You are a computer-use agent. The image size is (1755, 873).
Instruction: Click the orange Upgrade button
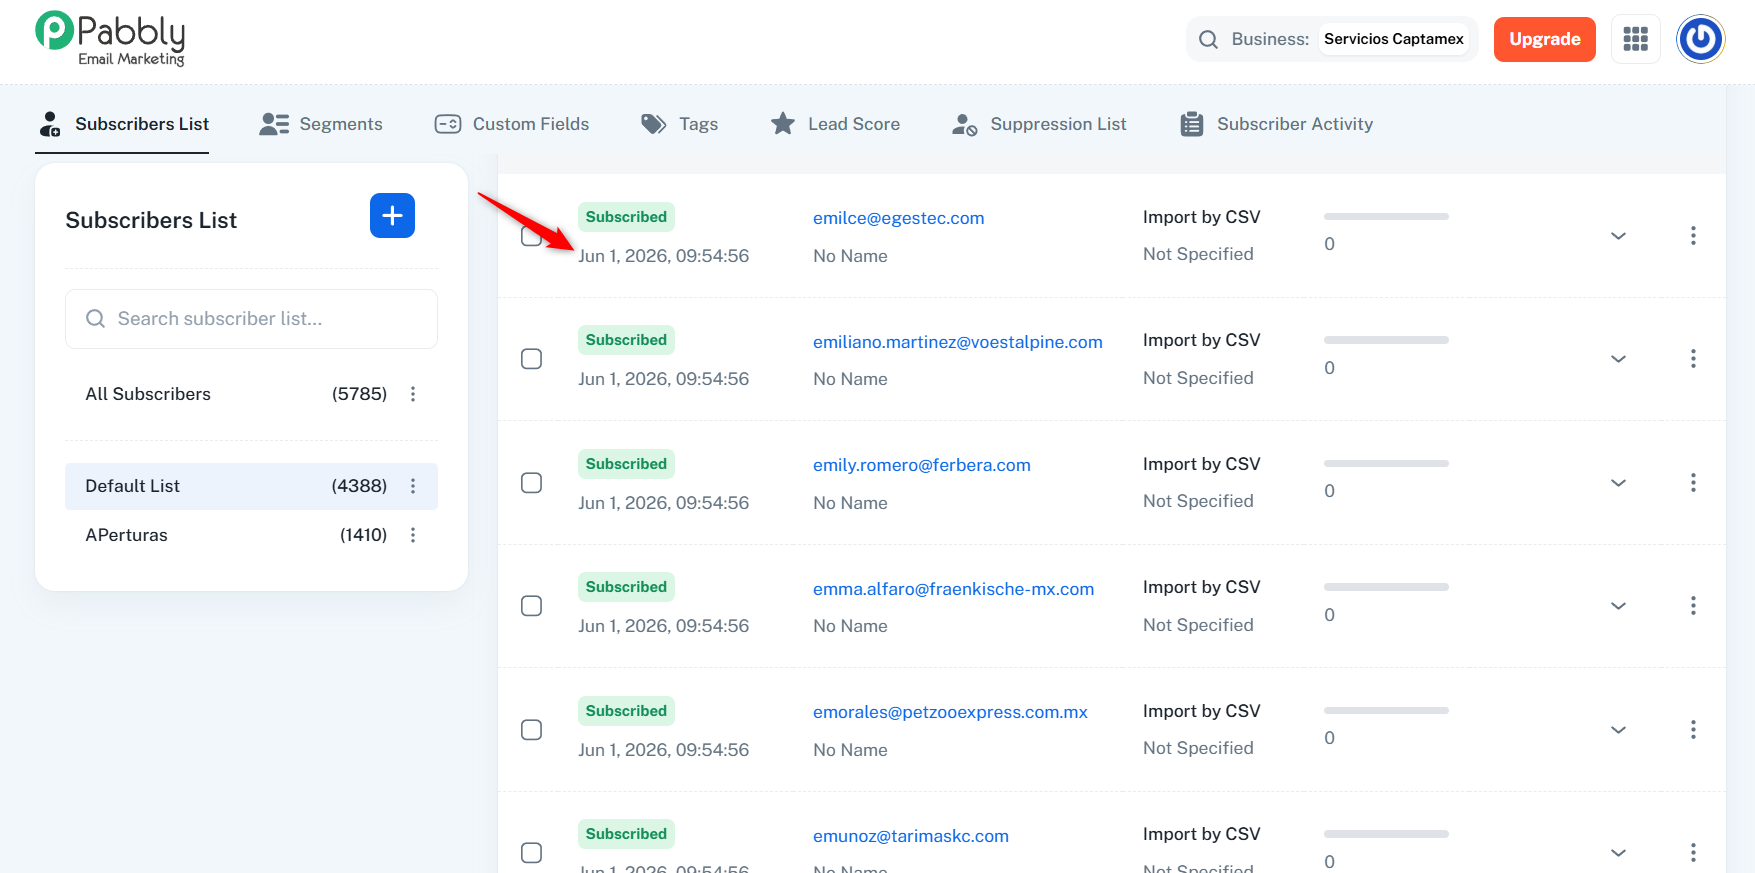[1544, 39]
